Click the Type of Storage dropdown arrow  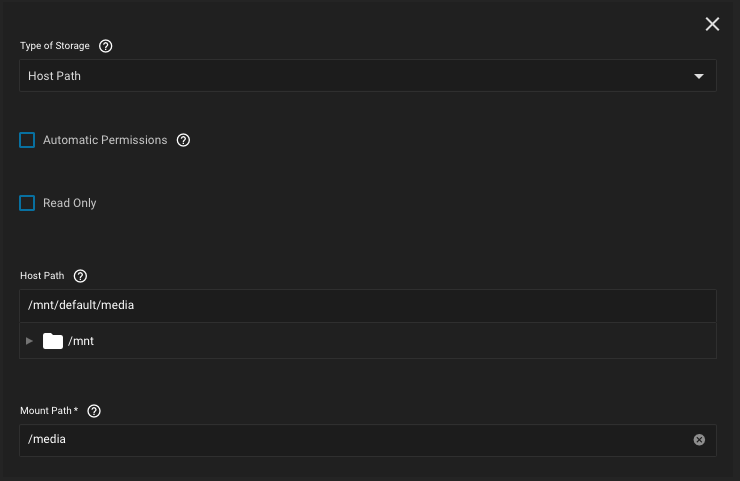(699, 76)
